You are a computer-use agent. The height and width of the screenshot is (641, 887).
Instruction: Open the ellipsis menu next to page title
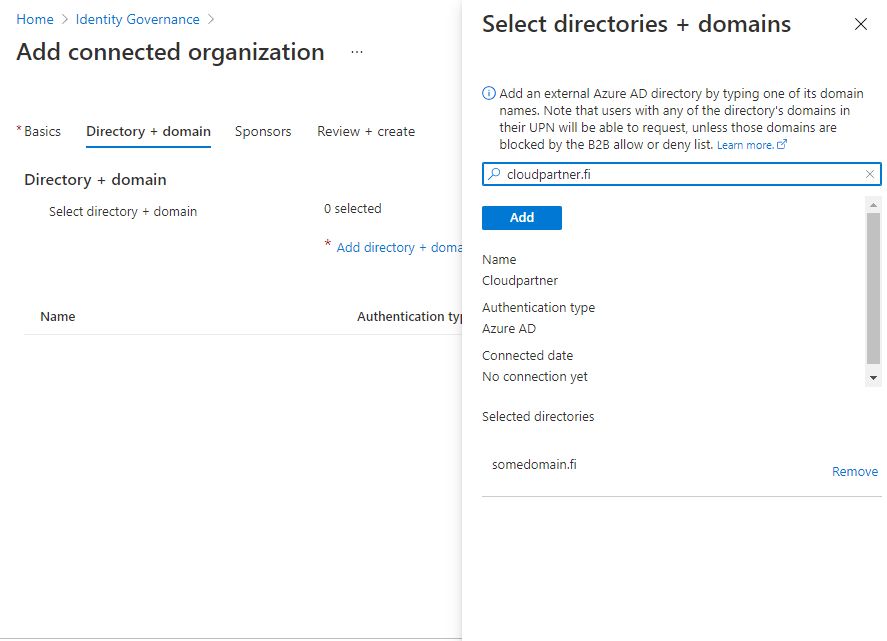pos(357,52)
